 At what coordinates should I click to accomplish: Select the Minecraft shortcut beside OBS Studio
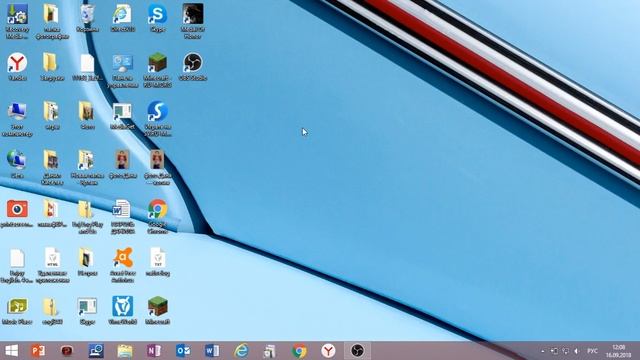click(x=158, y=70)
